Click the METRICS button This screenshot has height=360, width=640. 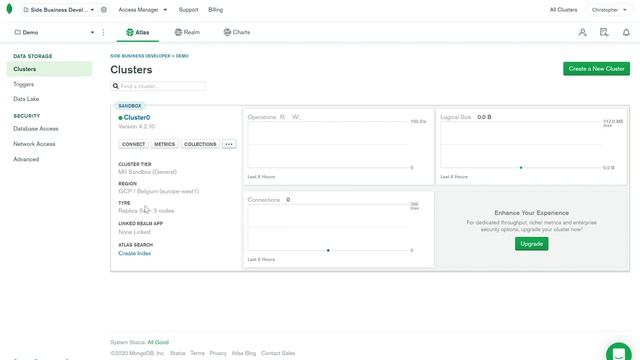[164, 144]
